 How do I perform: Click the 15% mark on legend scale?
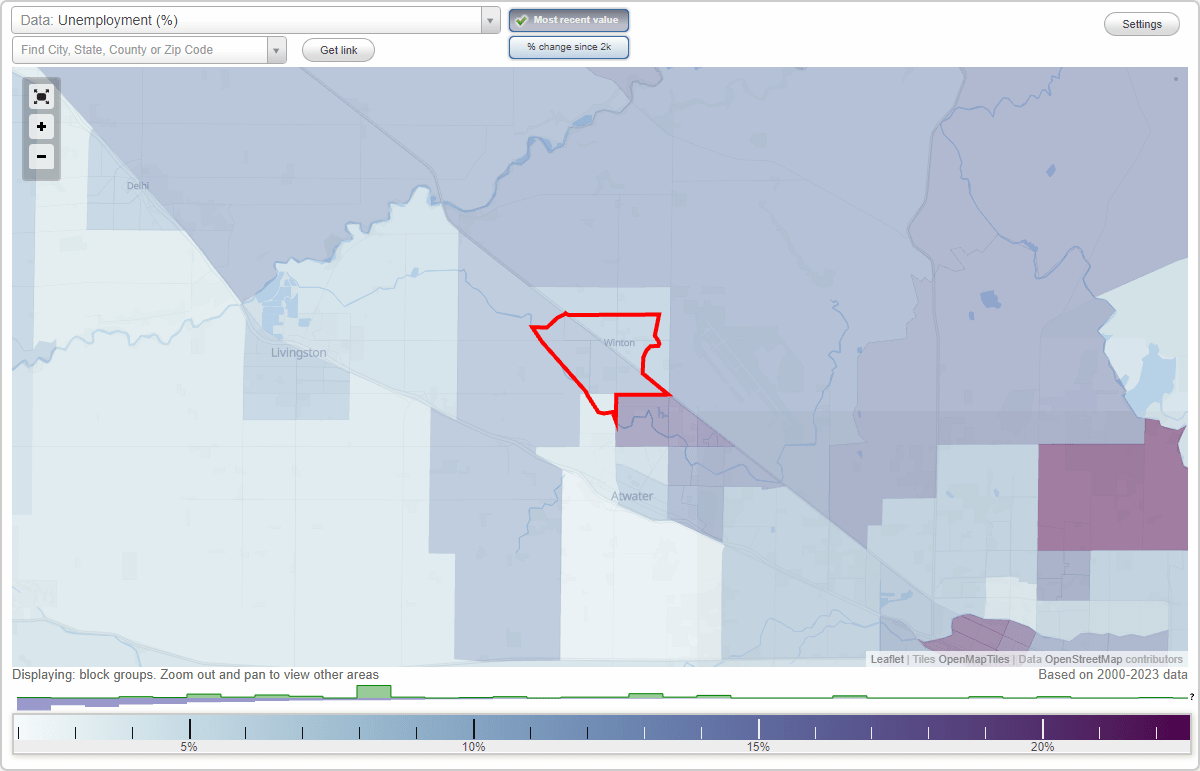click(758, 746)
